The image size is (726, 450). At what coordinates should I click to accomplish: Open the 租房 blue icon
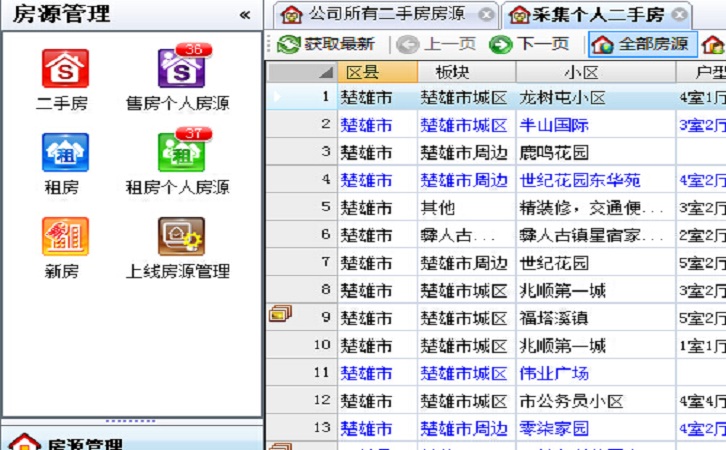pos(64,152)
